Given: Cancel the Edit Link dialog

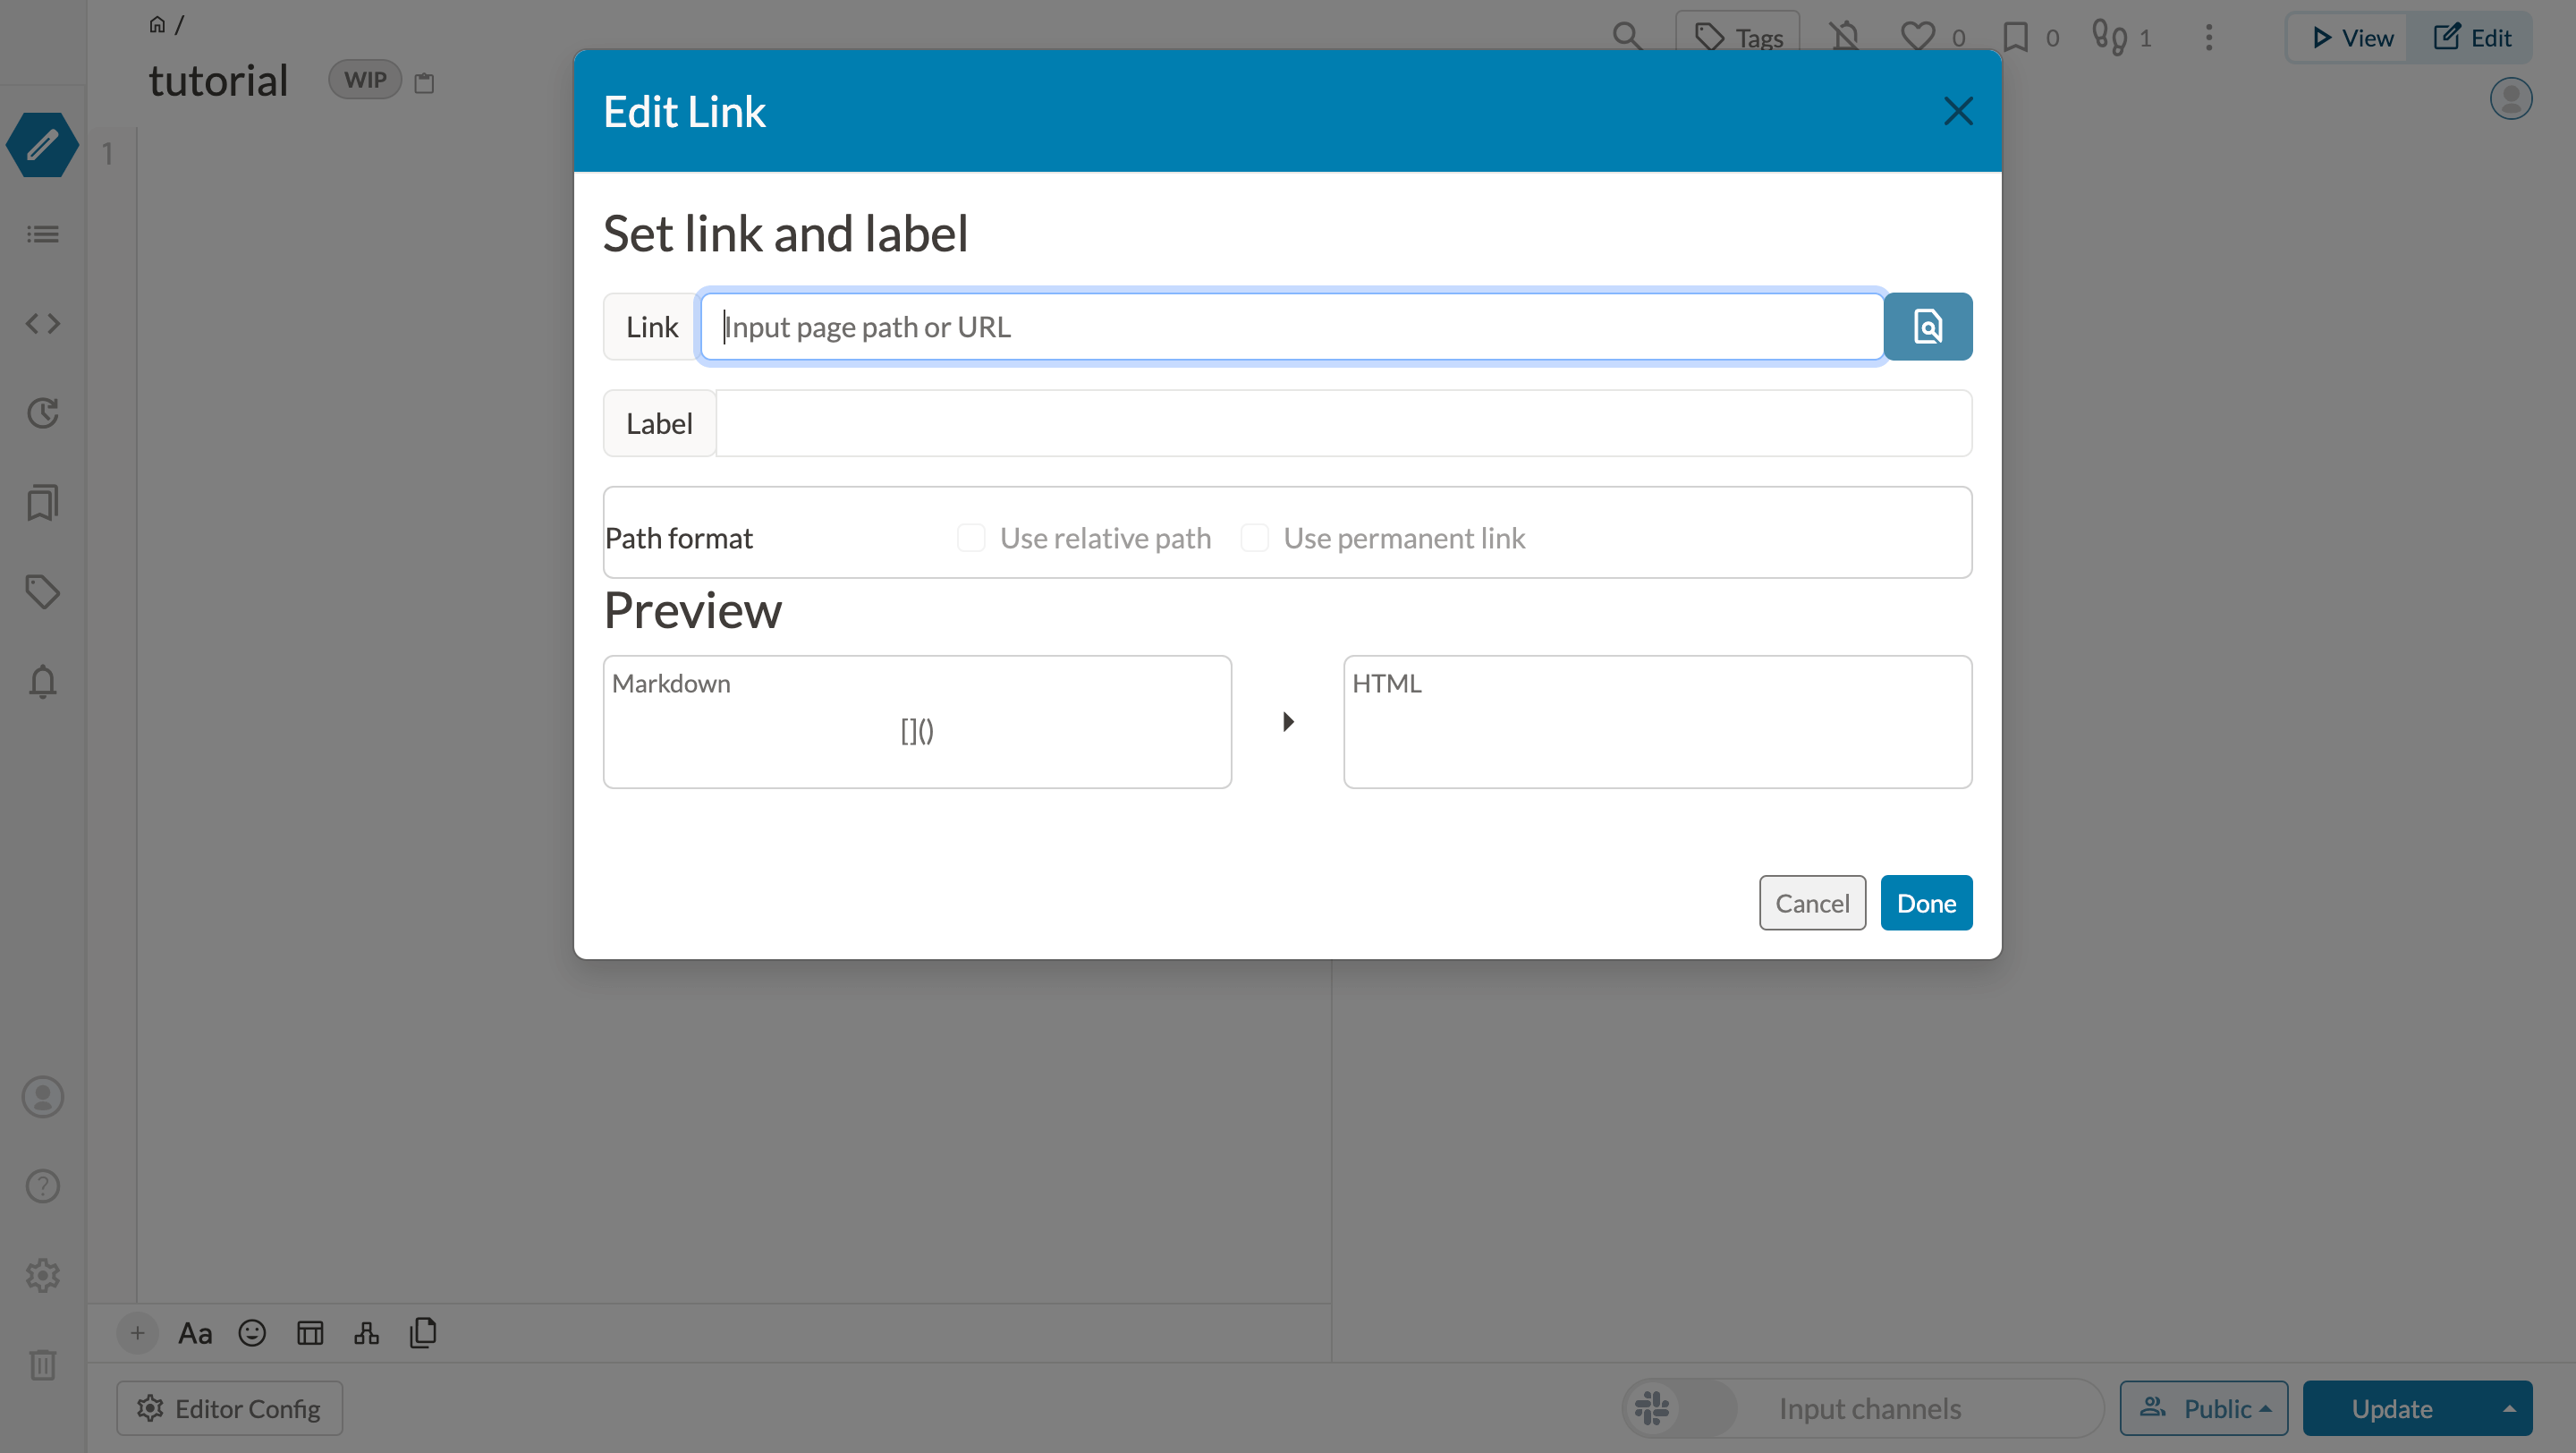Looking at the screenshot, I should [1812, 903].
